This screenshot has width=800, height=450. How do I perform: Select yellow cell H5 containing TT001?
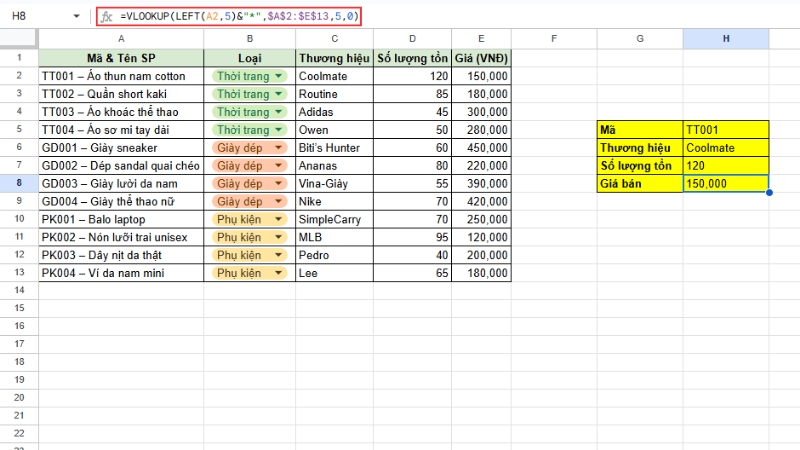coord(726,130)
